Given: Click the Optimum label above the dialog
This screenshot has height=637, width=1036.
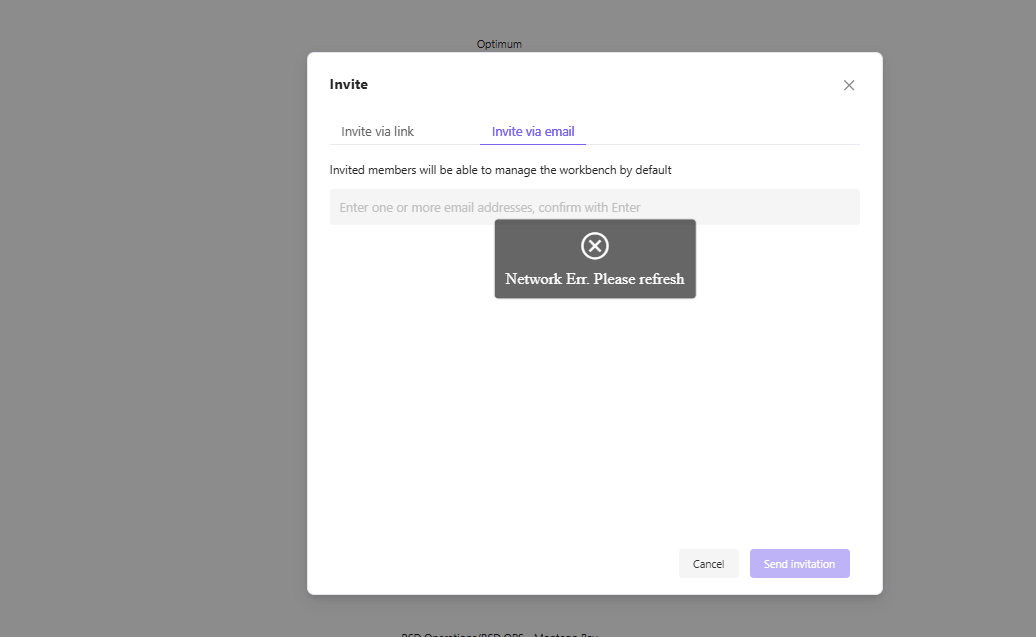Looking at the screenshot, I should 499,44.
